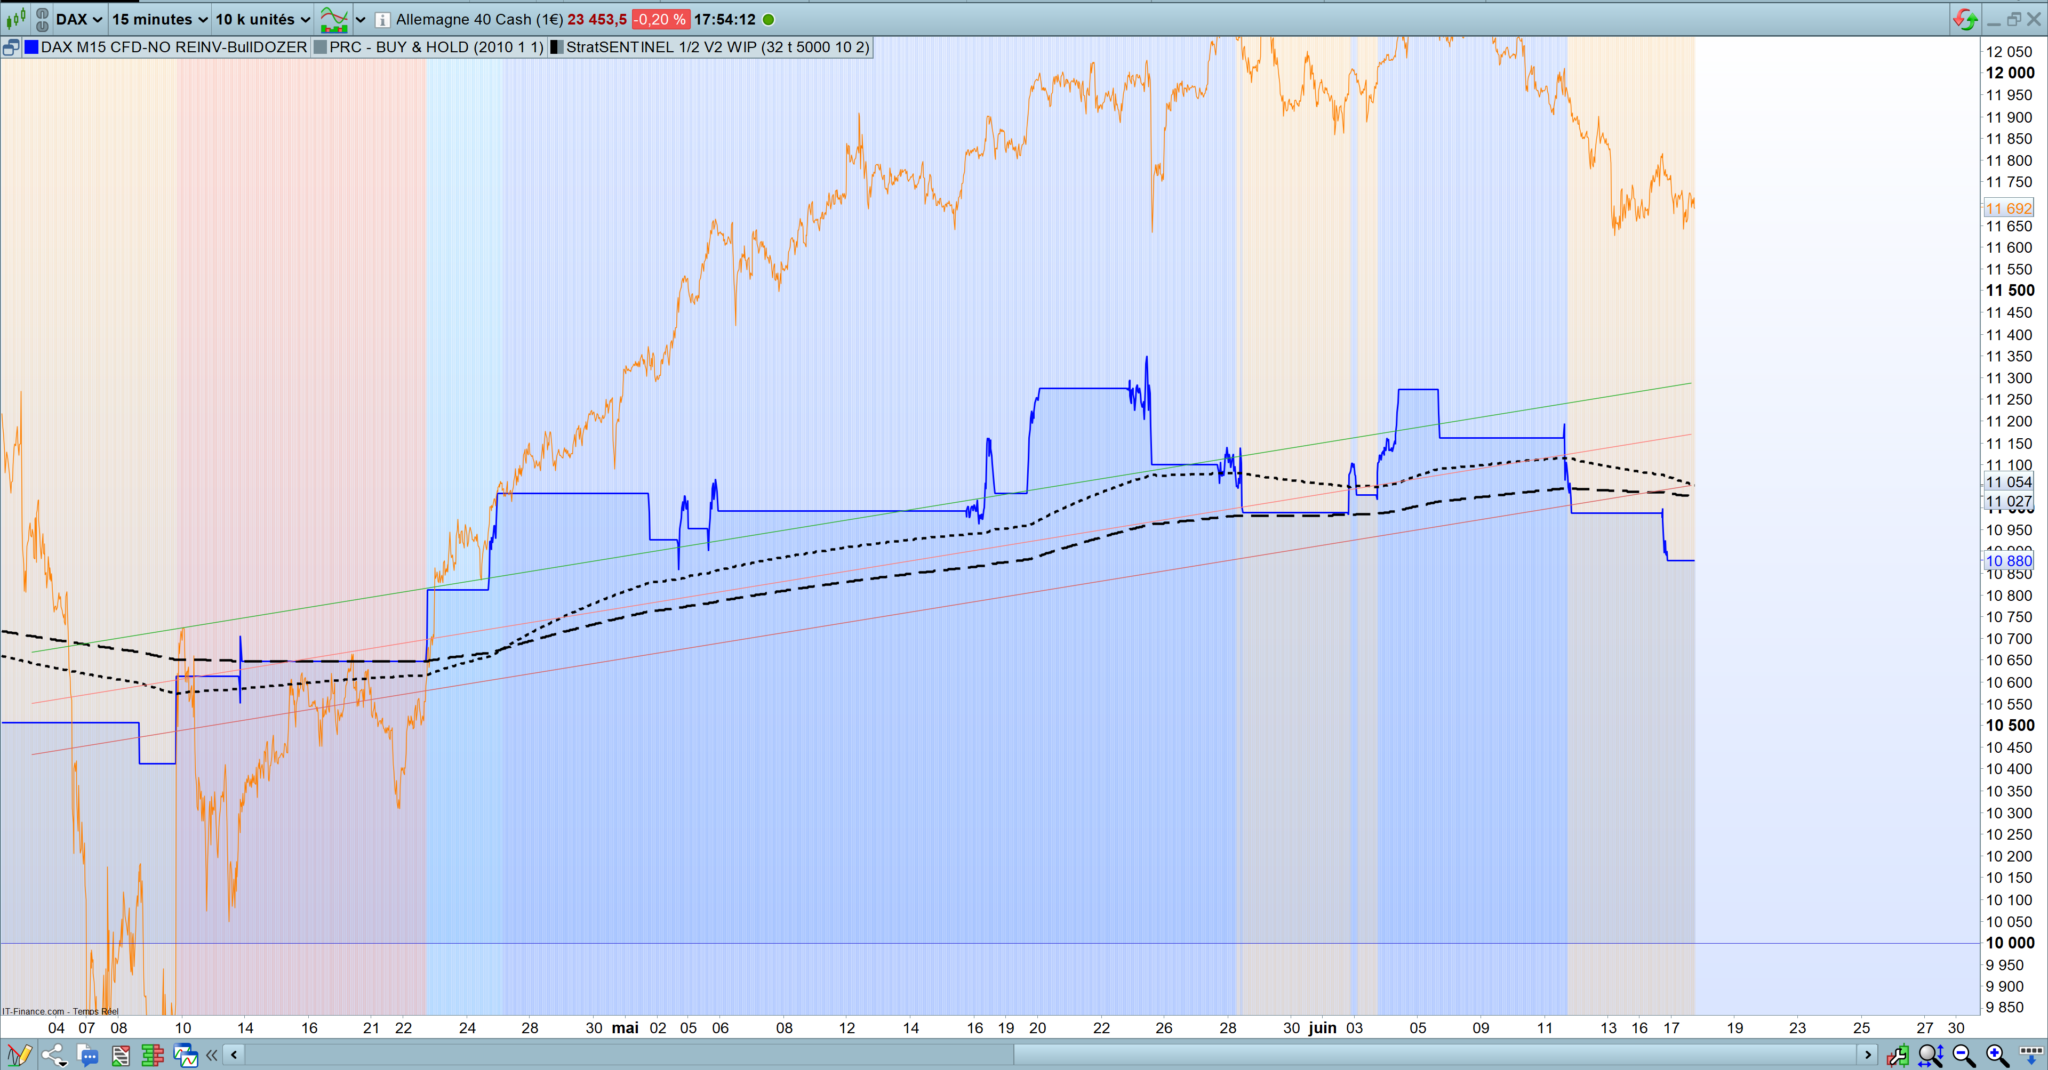Toggle the candlestick chart style icon

[x=16, y=19]
